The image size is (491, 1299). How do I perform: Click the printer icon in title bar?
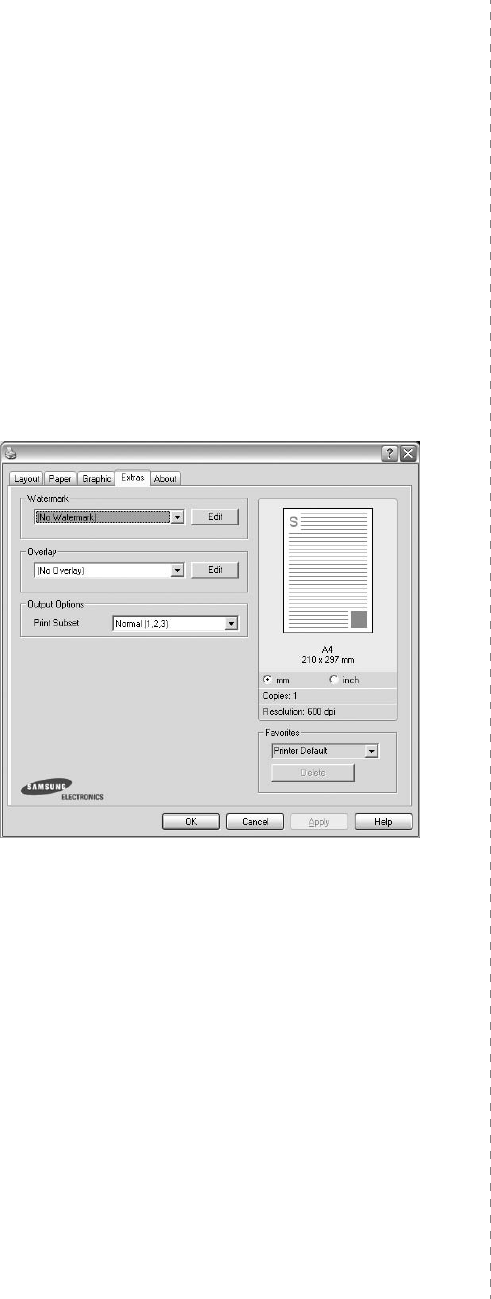pos(10,452)
